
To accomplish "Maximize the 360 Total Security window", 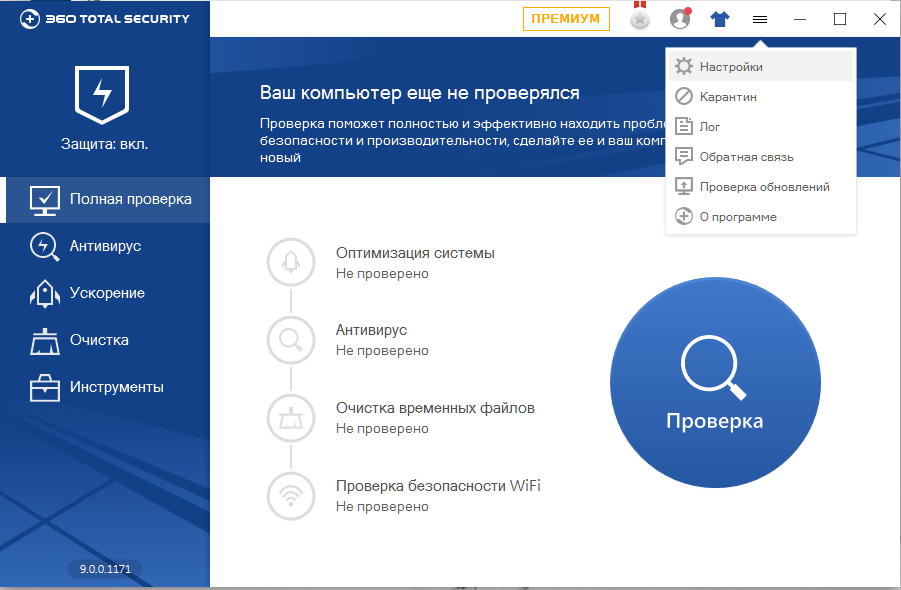I will point(840,20).
